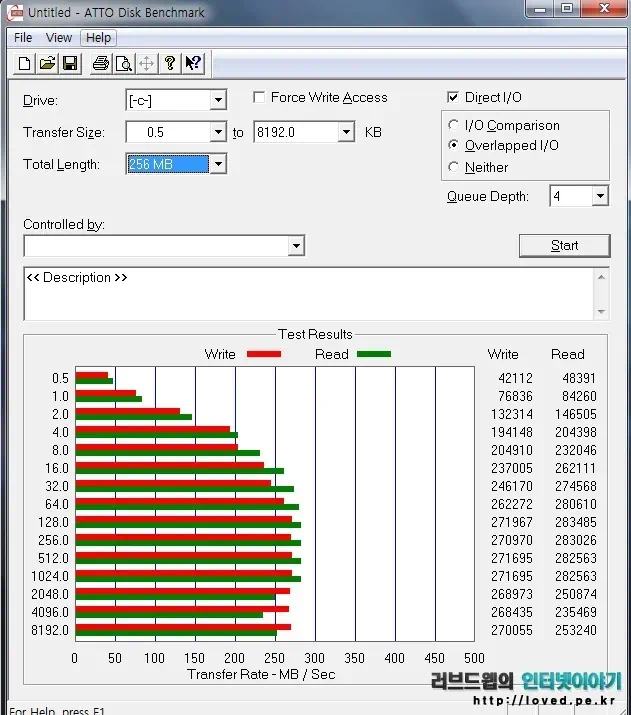Click the Open folder toolbar icon

(47, 64)
